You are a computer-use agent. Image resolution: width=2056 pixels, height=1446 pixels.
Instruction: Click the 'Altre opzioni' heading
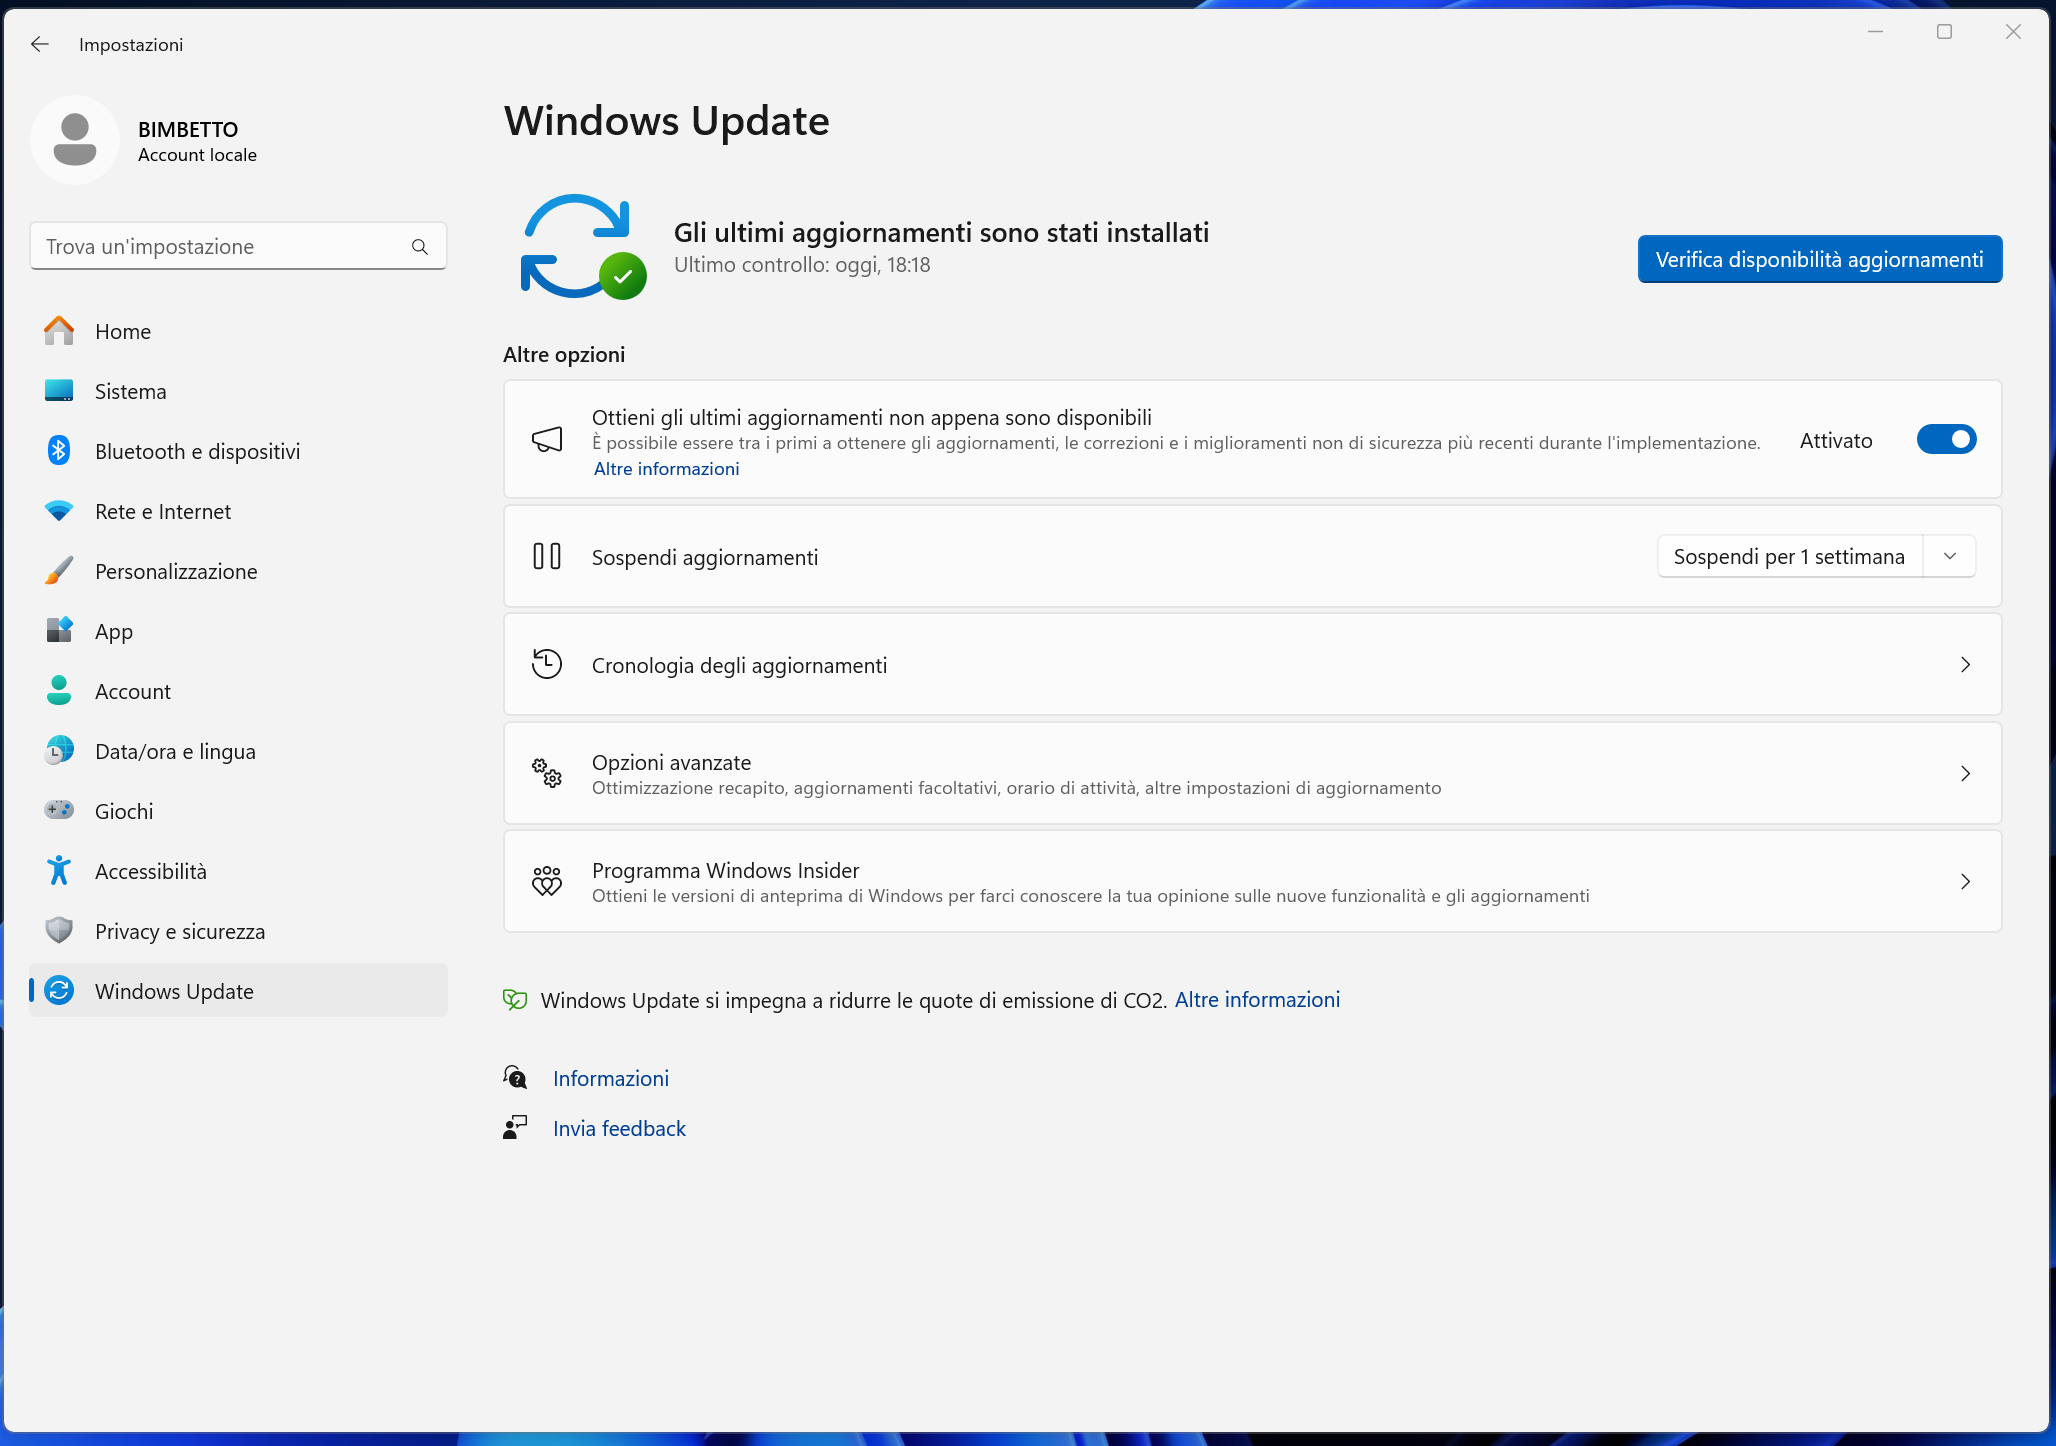point(564,355)
